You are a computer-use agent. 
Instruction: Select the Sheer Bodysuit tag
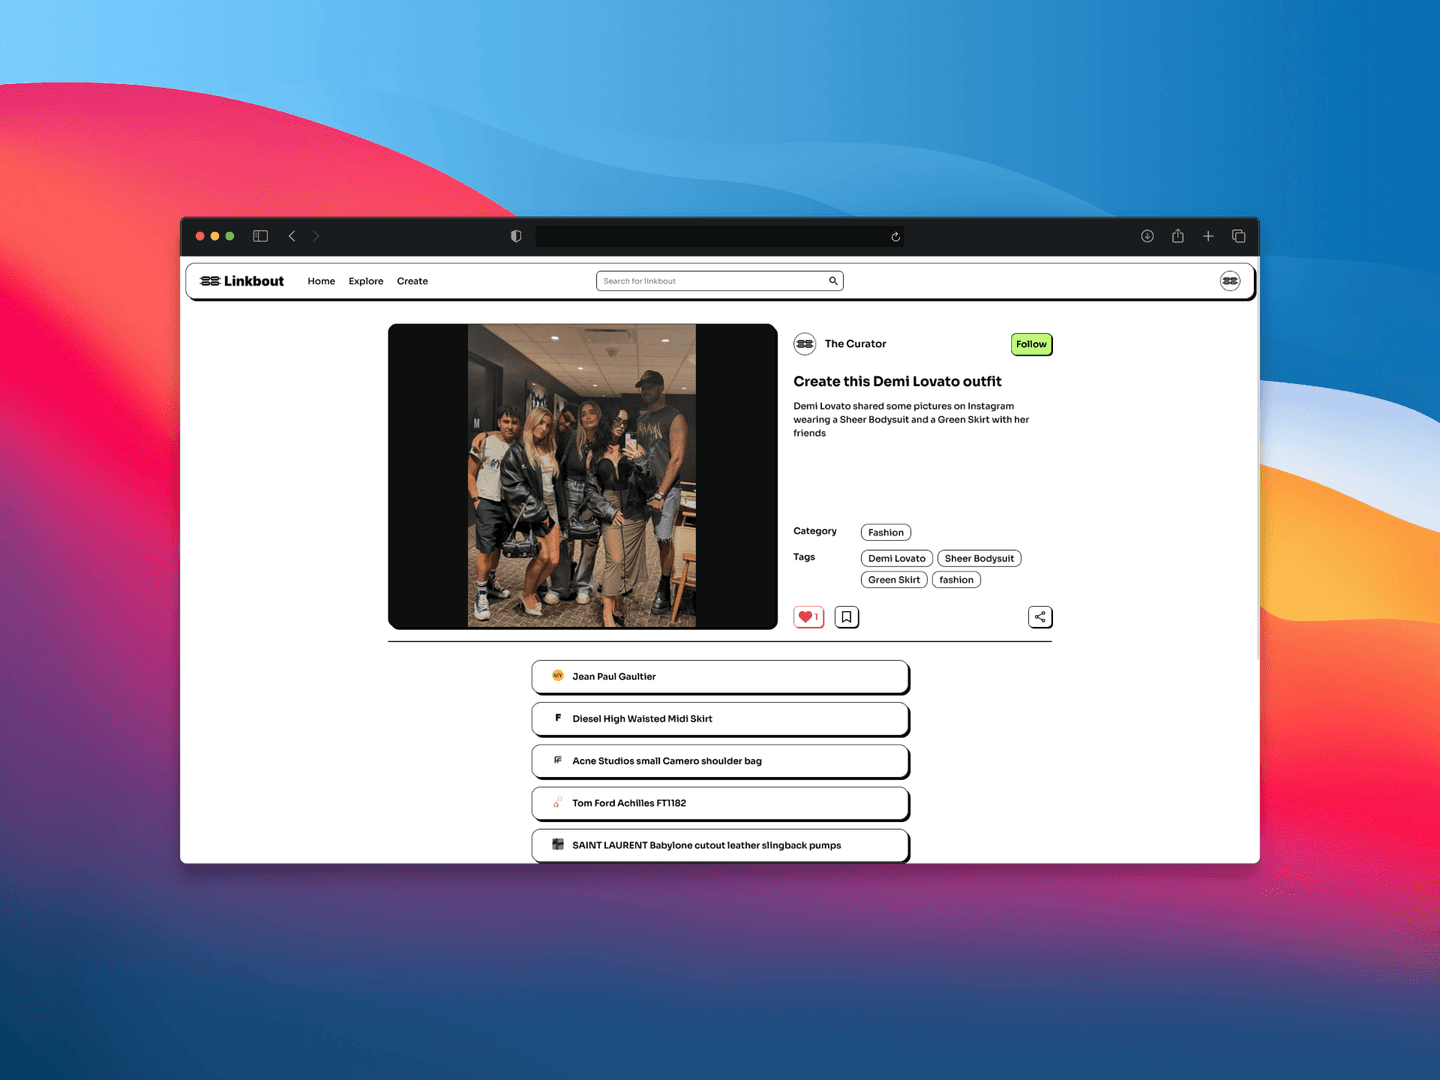[979, 559]
